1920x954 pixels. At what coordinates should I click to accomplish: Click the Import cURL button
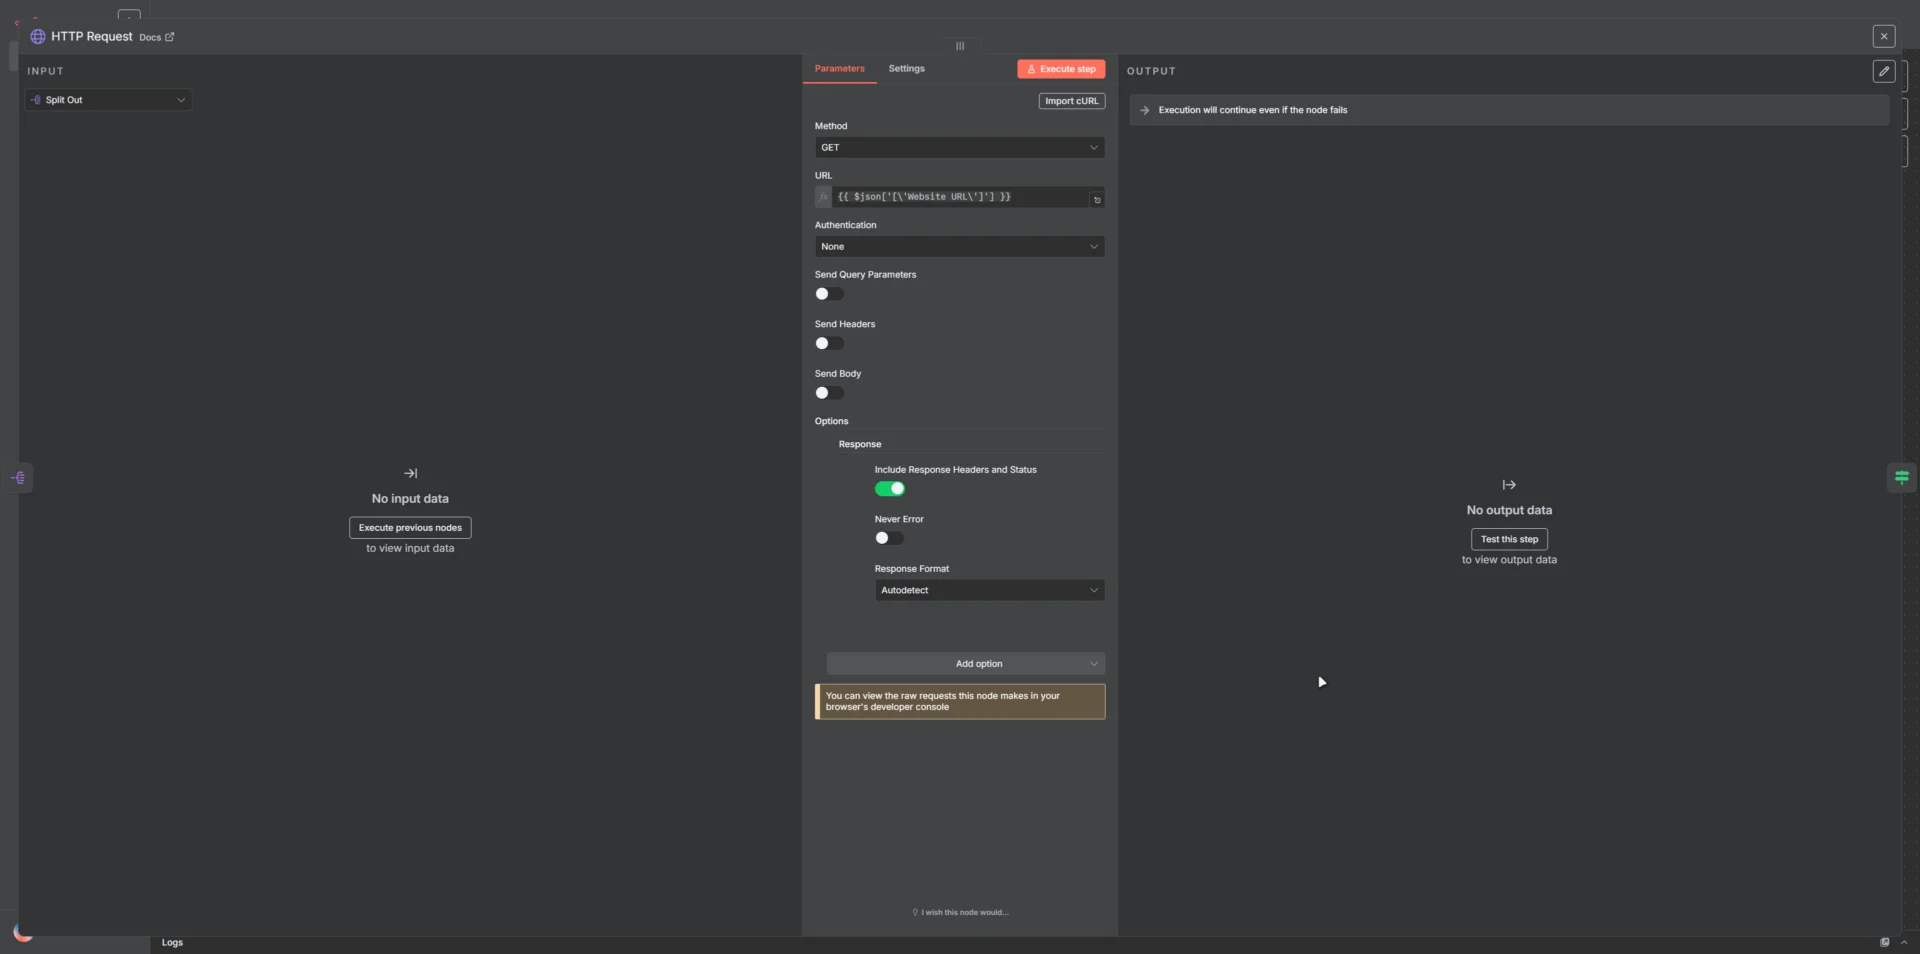1071,101
